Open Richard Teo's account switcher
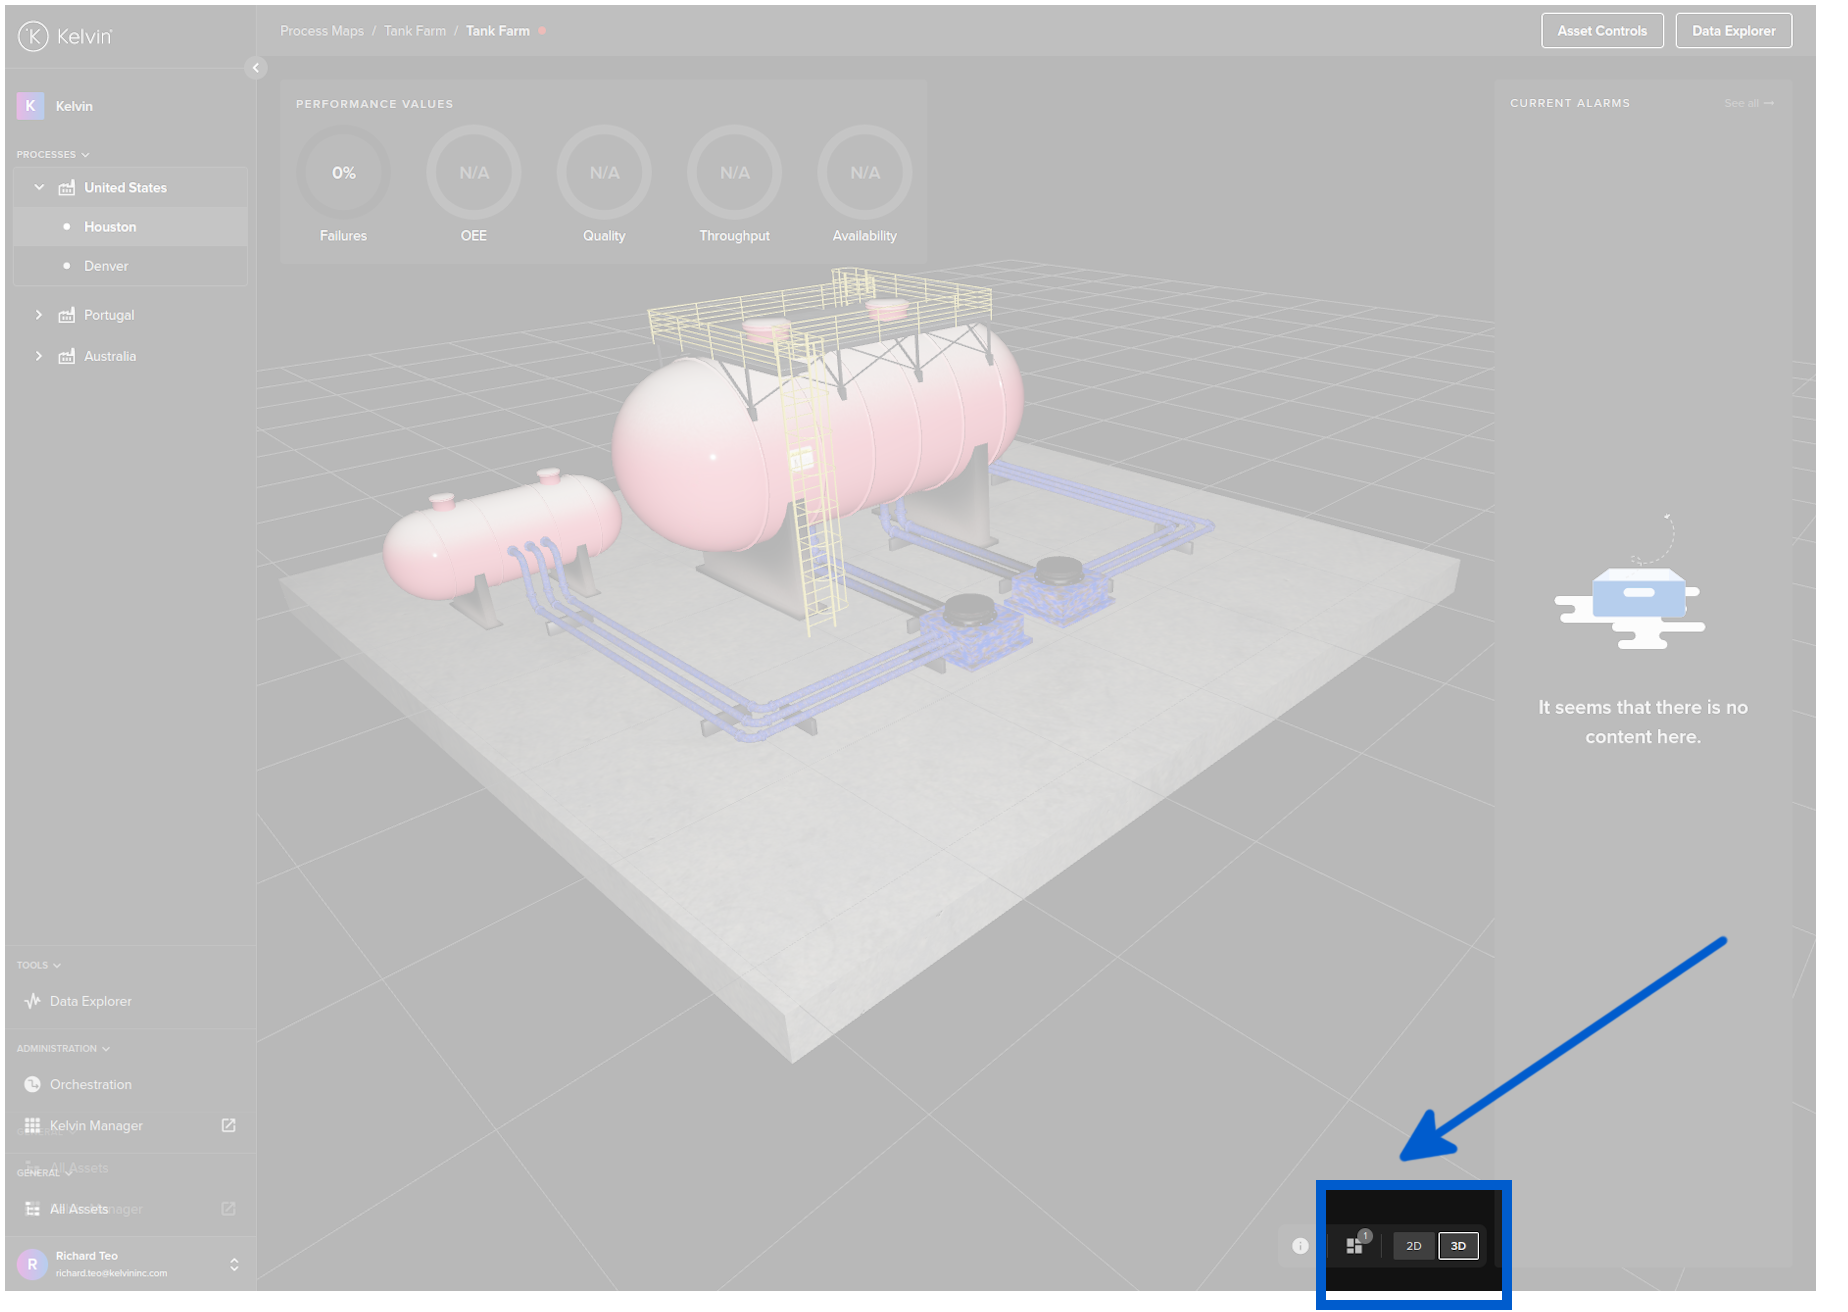 [234, 1263]
